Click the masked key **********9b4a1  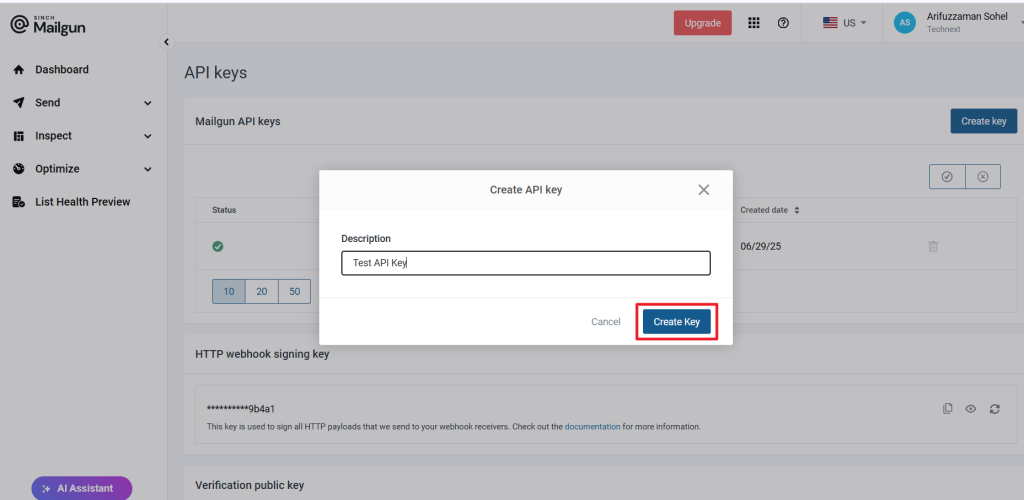(240, 409)
